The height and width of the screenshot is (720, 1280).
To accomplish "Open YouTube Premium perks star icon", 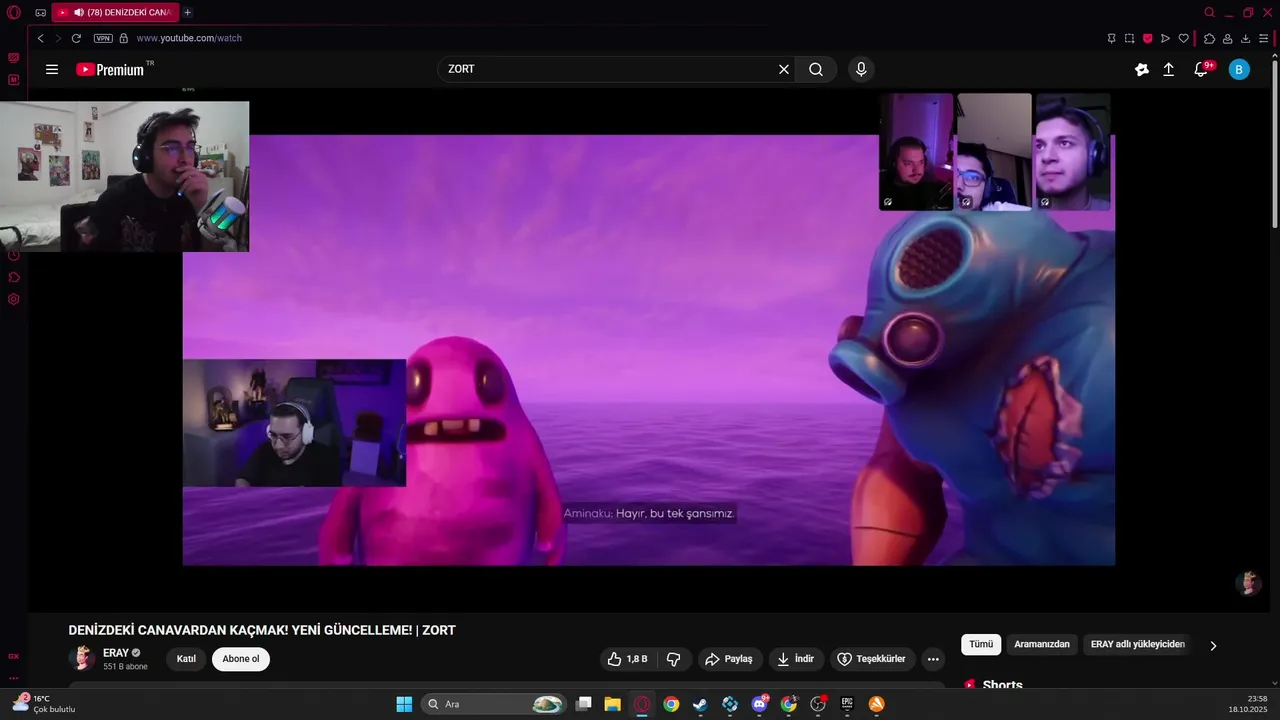I will (1142, 69).
